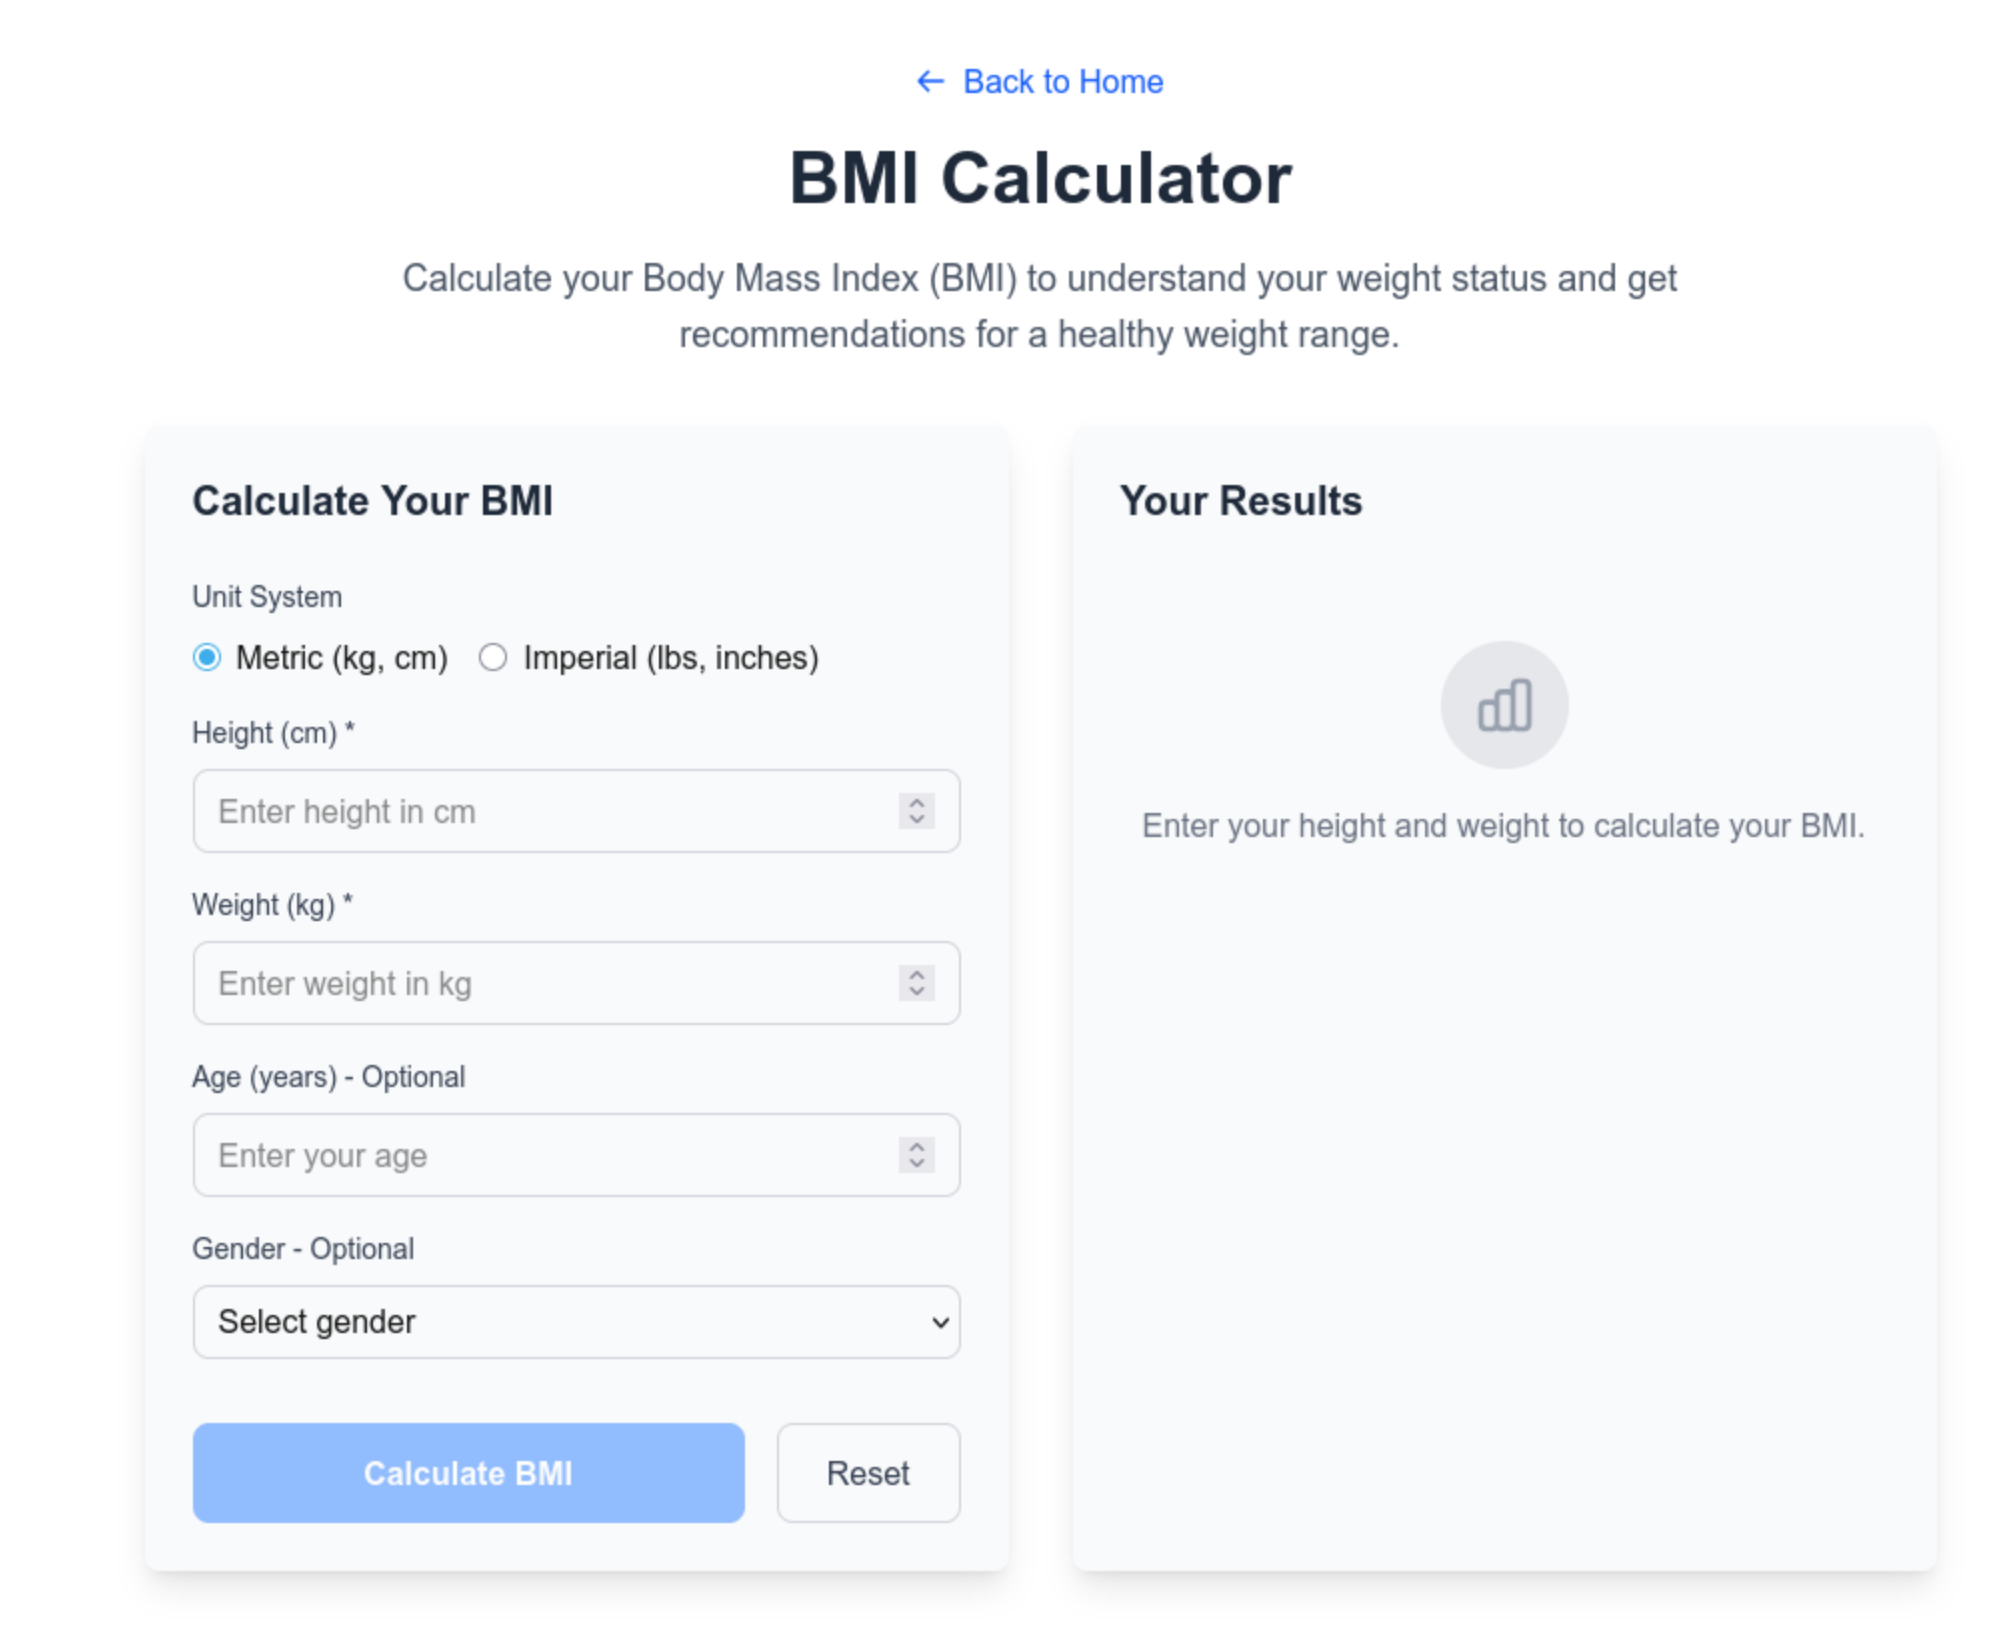Go Back to Home via the link
The height and width of the screenshot is (1634, 2016).
[x=1062, y=81]
